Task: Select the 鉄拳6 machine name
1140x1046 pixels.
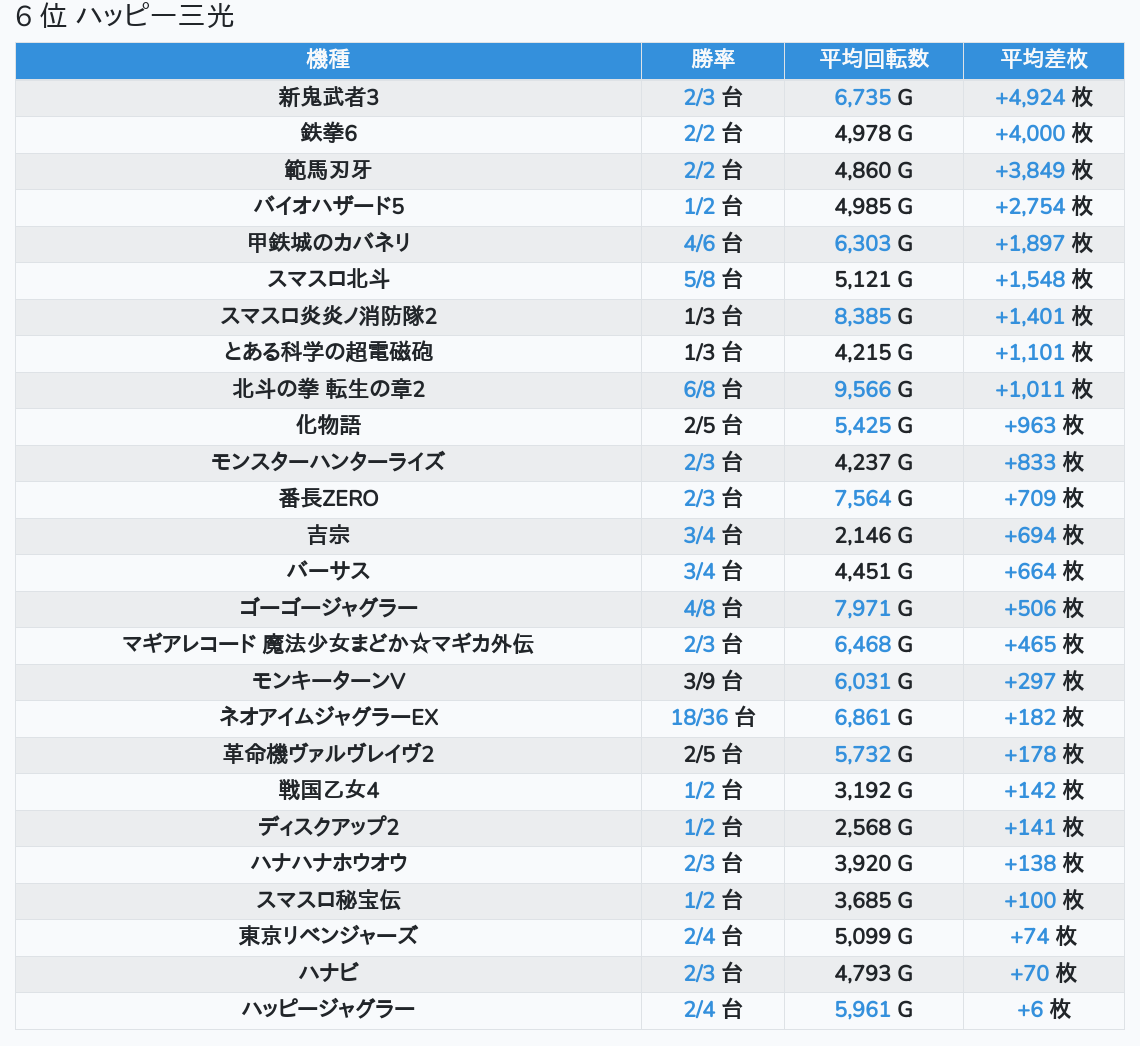Action: coord(328,133)
